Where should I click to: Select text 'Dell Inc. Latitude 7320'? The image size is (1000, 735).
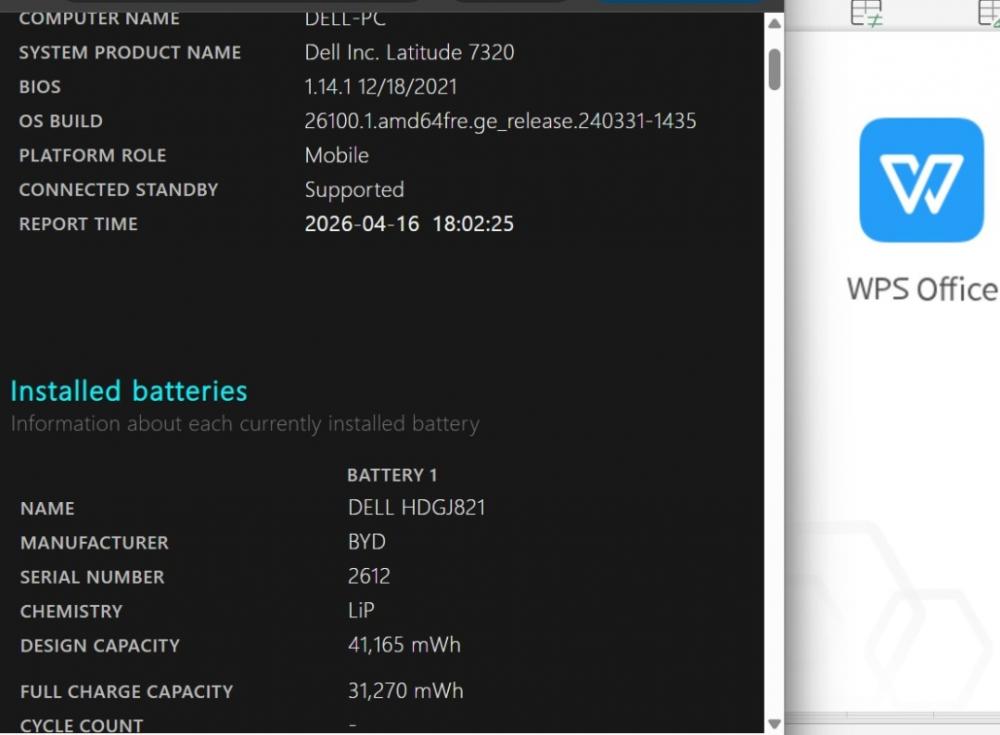(x=409, y=52)
